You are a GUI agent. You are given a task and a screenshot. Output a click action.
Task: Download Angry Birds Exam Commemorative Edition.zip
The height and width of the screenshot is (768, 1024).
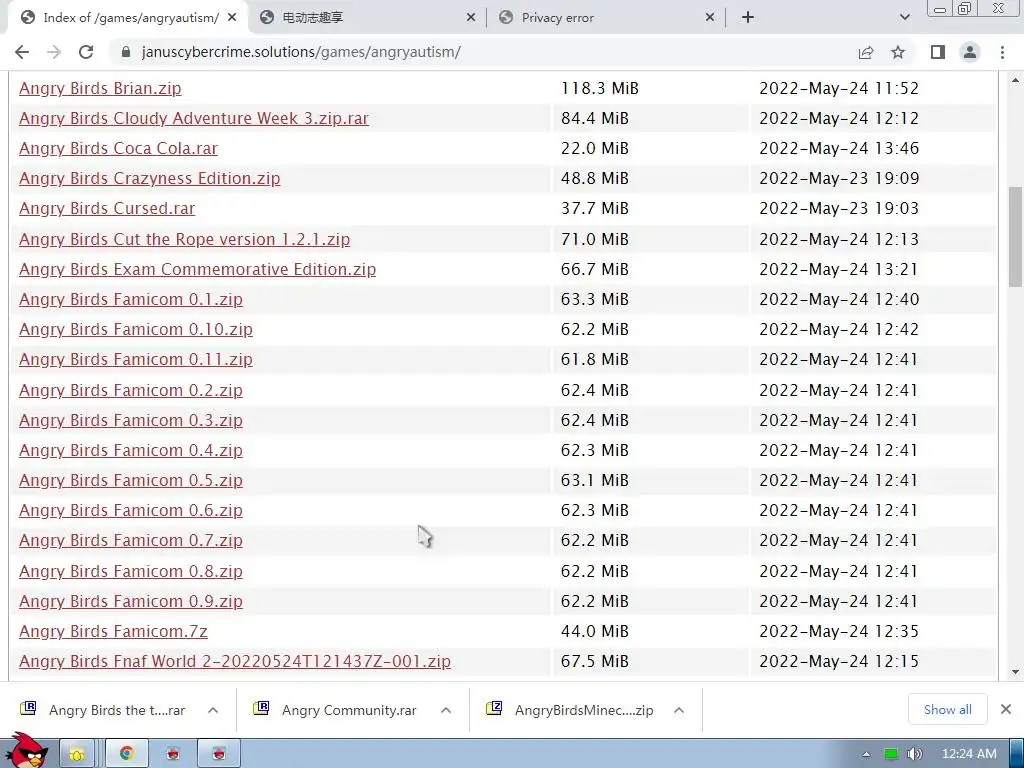pyautogui.click(x=197, y=269)
